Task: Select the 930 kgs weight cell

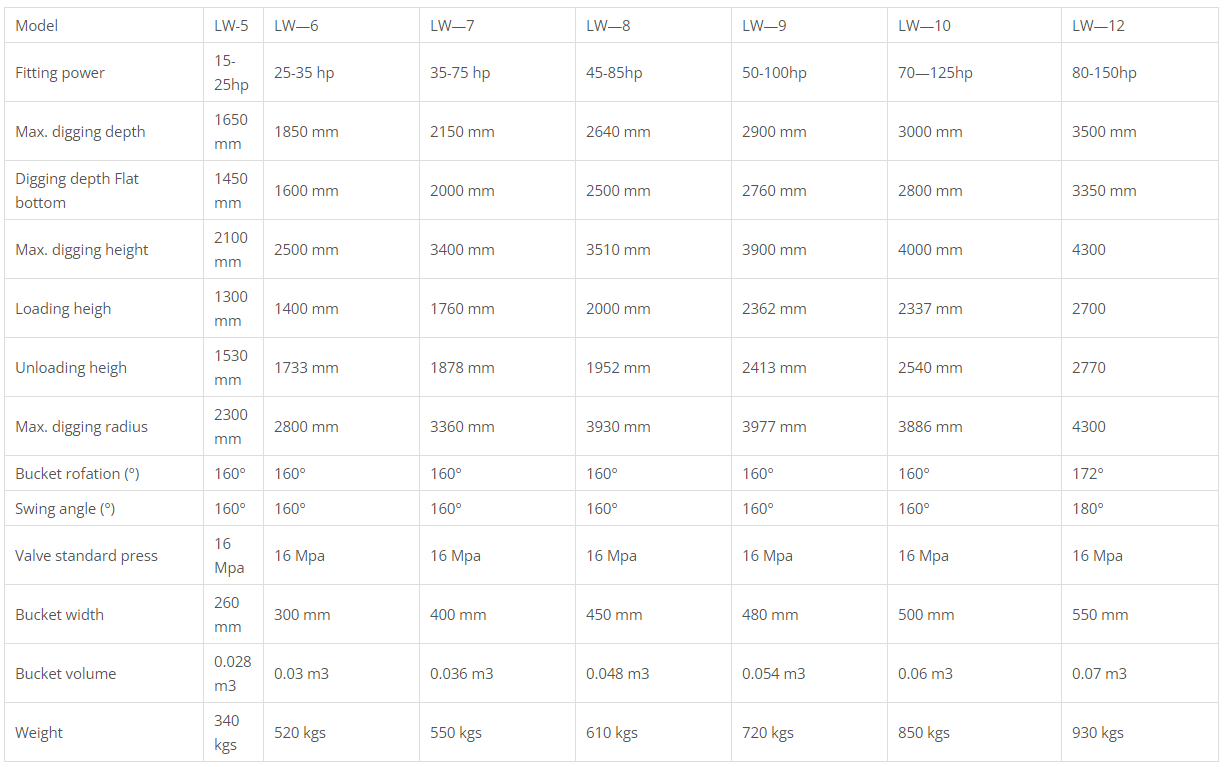Action: pos(1098,732)
